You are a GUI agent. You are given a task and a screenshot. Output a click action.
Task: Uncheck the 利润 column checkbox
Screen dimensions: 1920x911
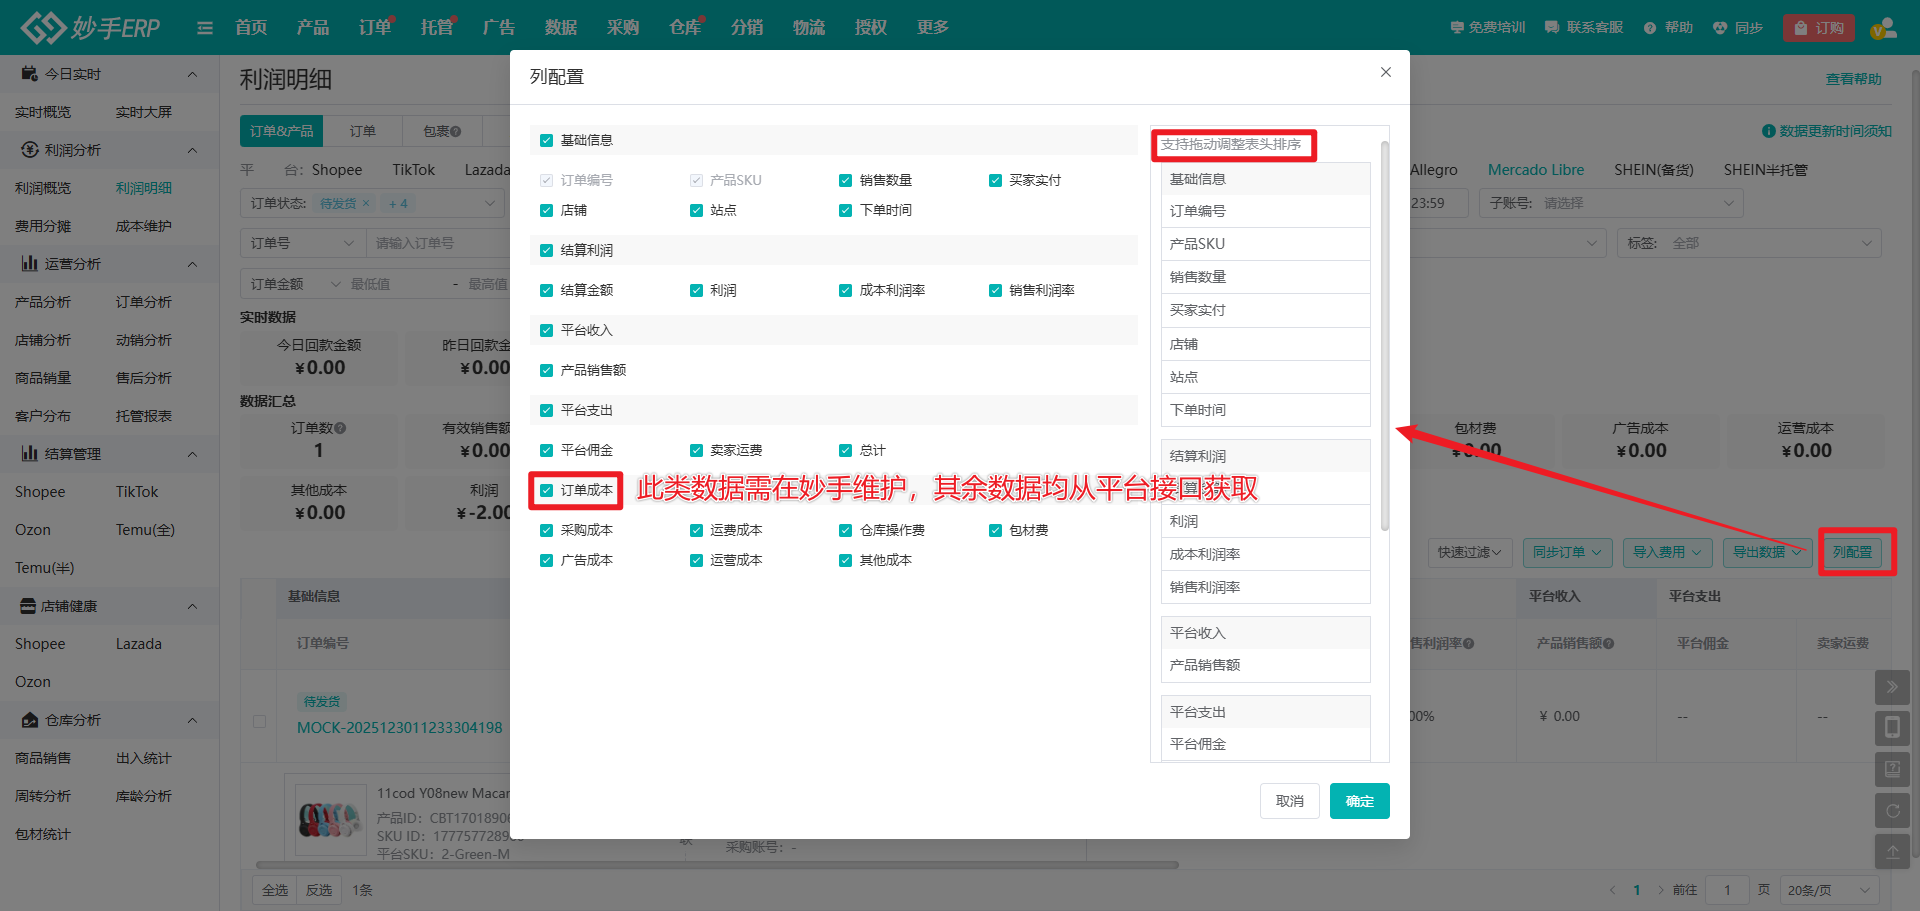point(696,291)
